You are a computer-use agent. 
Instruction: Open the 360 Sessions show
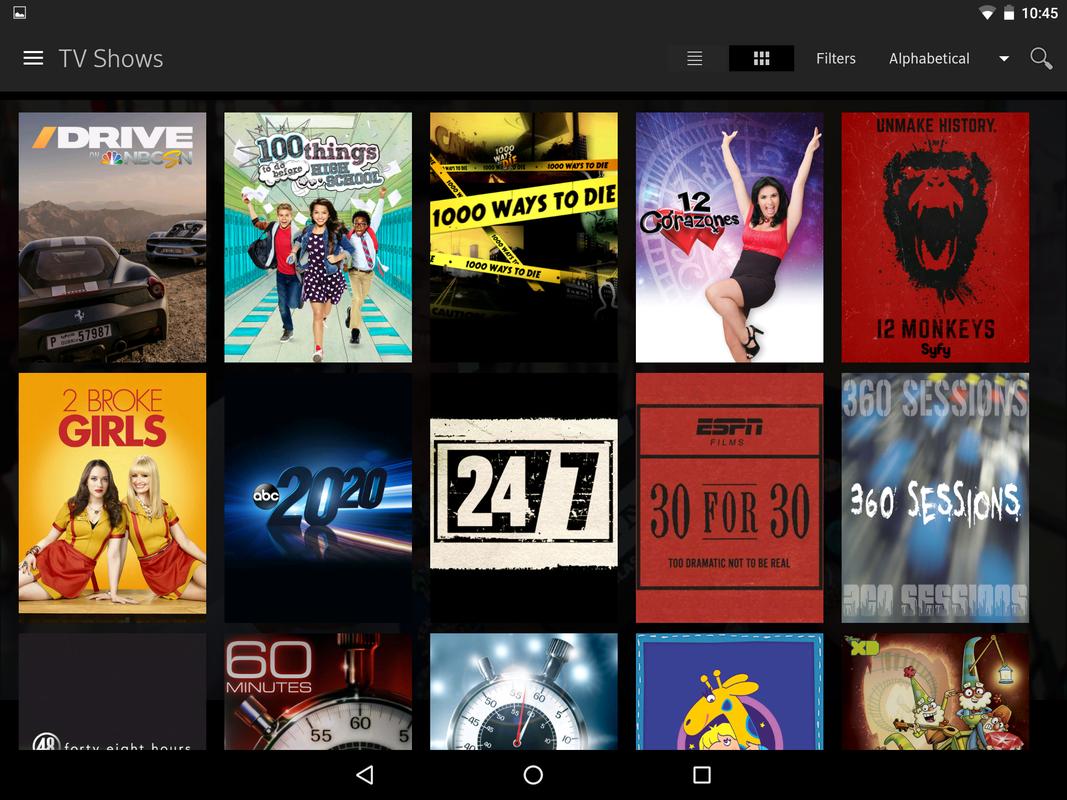[x=935, y=497]
